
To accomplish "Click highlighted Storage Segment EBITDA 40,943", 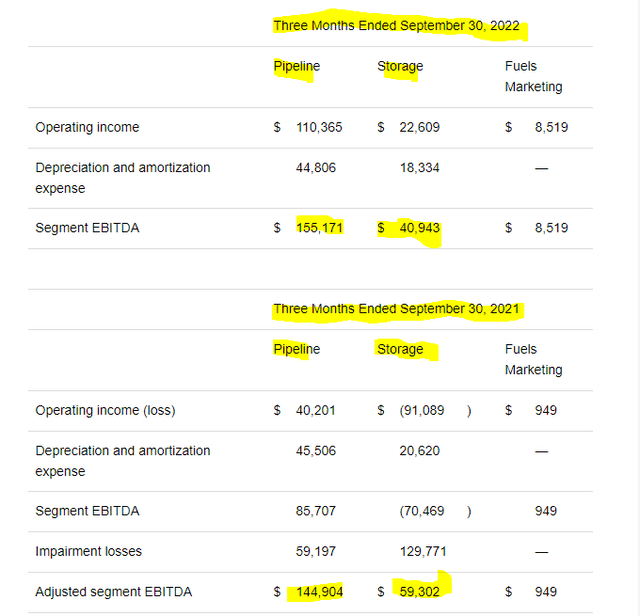I will tap(418, 228).
